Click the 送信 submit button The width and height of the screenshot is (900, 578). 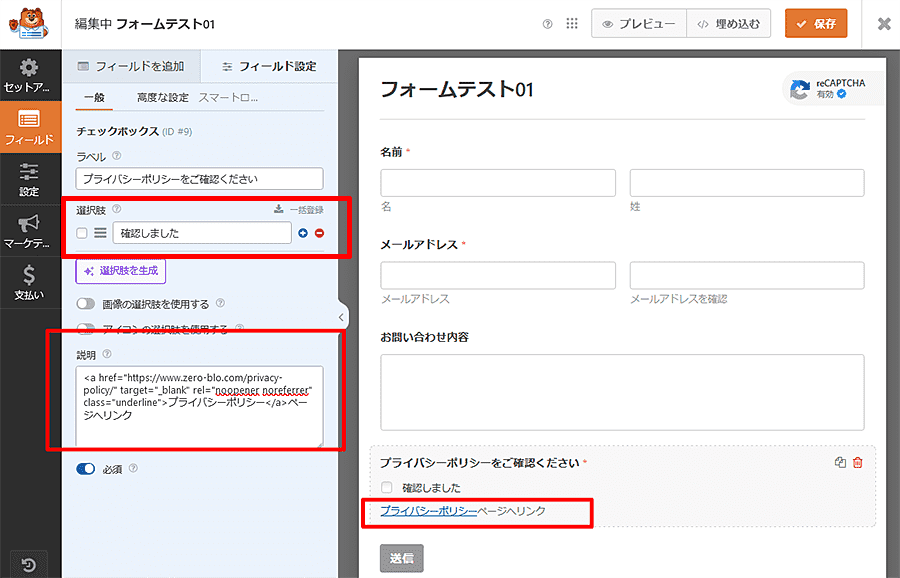402,558
